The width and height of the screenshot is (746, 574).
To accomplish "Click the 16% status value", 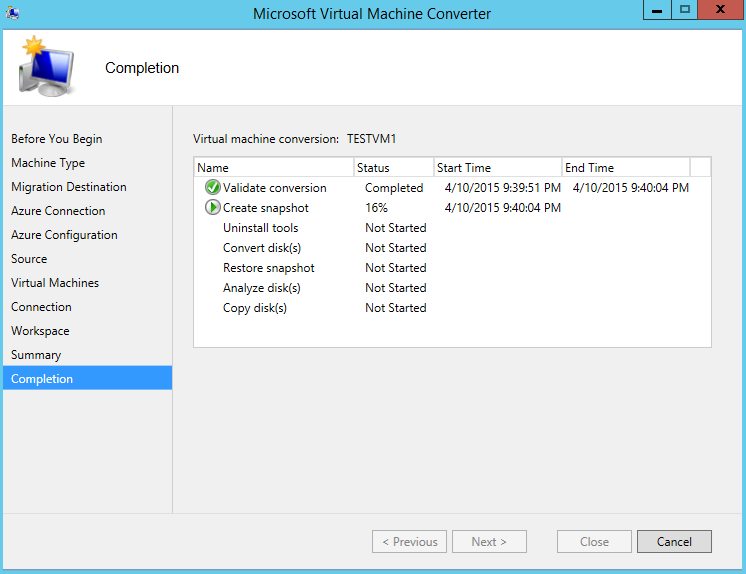I will 376,208.
